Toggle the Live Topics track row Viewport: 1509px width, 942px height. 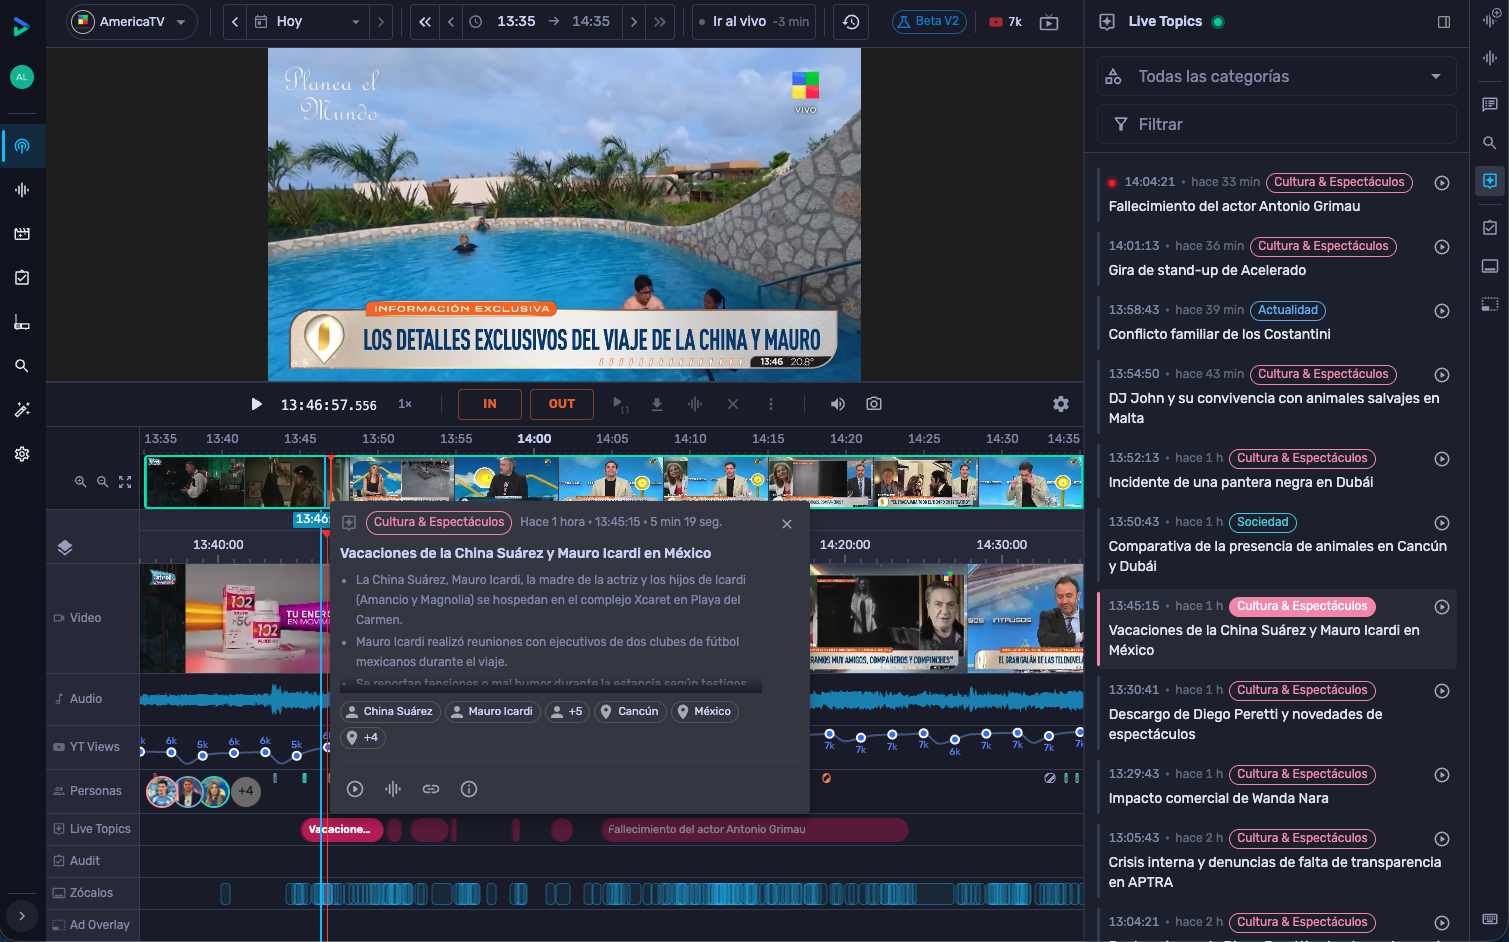[92, 829]
